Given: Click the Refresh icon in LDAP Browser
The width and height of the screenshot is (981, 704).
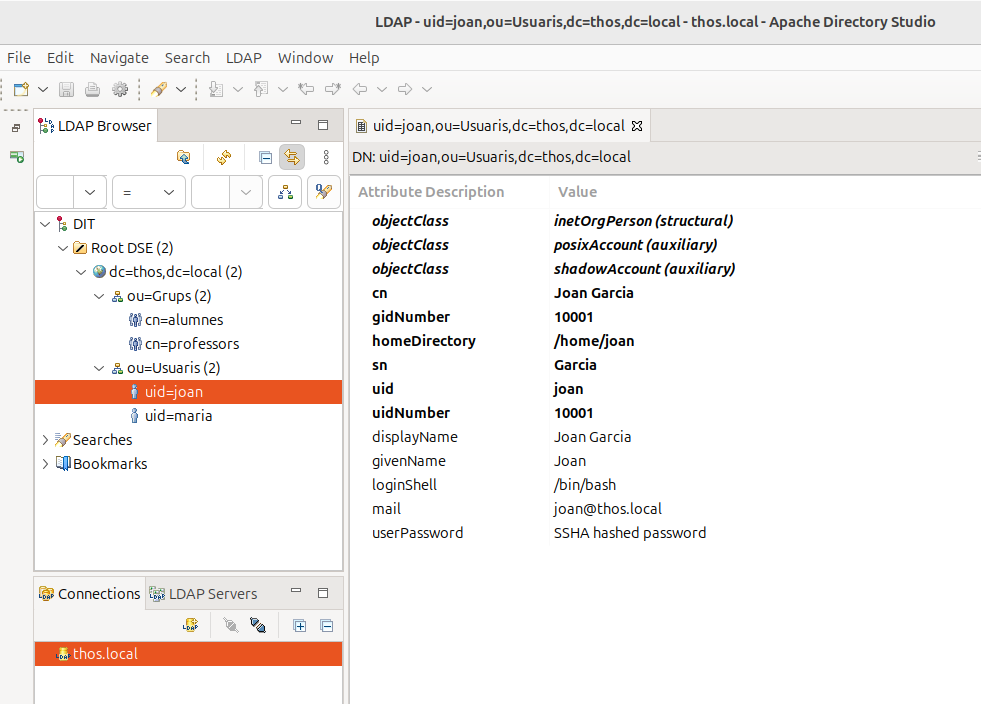Looking at the screenshot, I should (x=224, y=157).
